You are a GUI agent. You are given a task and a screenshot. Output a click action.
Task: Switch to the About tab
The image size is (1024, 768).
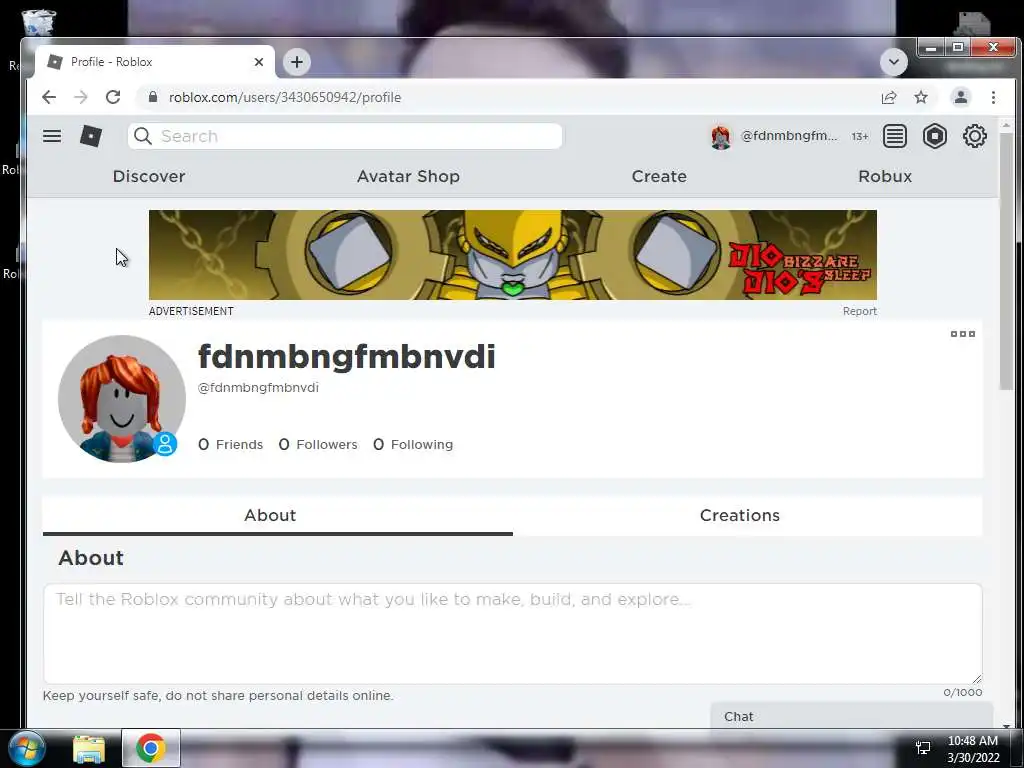pyautogui.click(x=278, y=515)
